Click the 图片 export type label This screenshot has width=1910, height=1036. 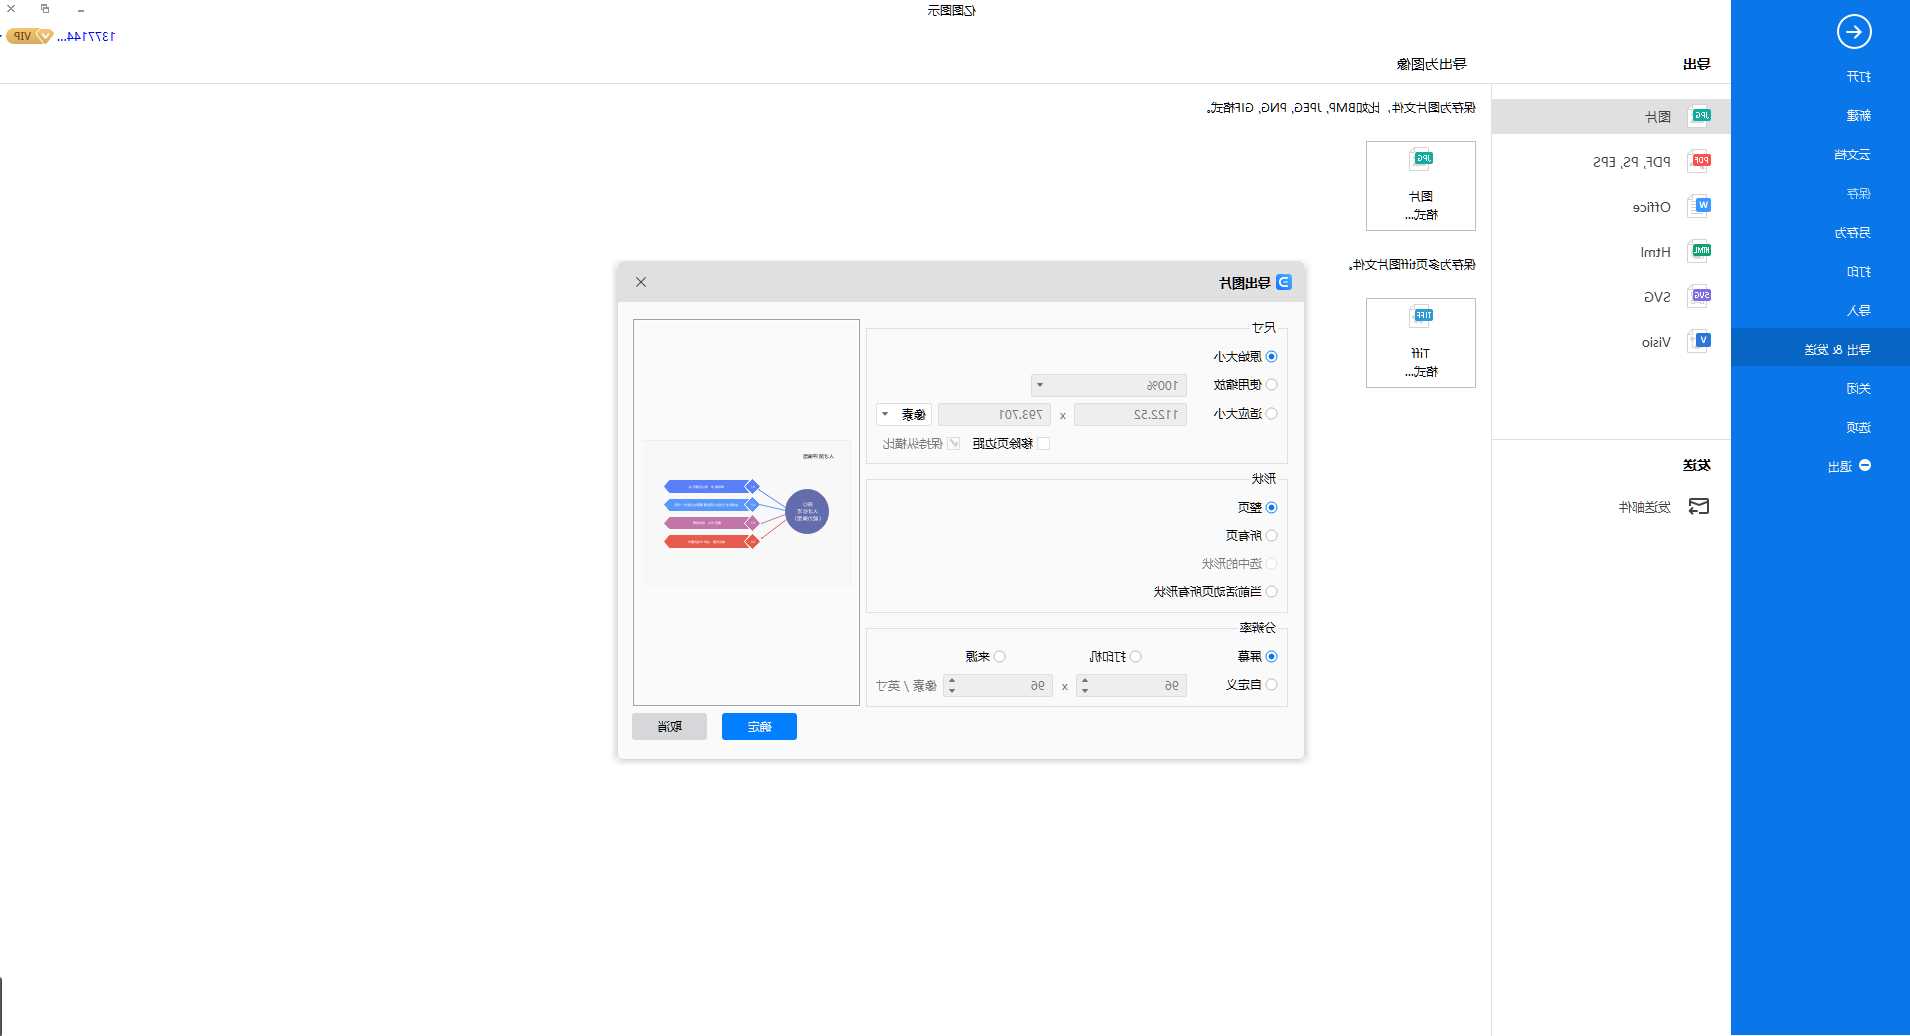[1658, 117]
